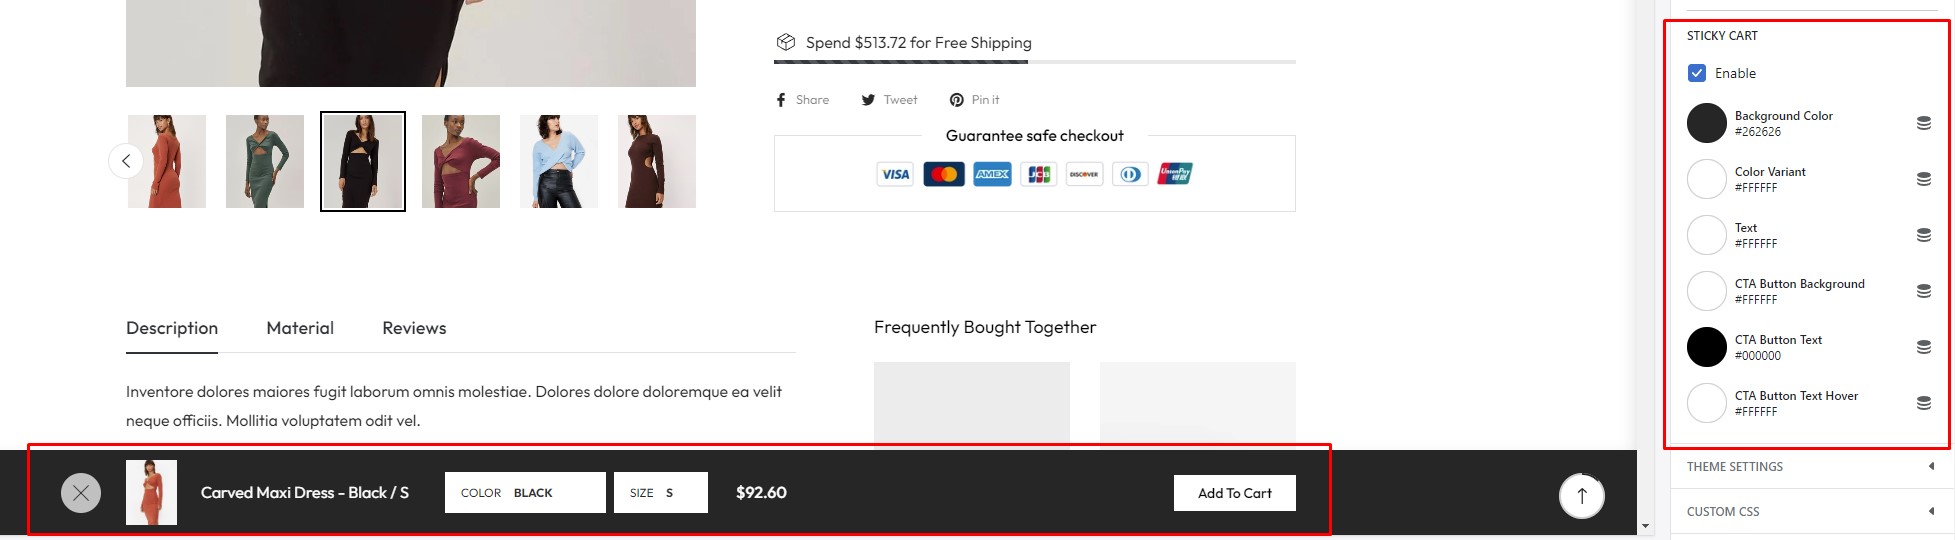Expand the Theme Settings section
Viewport: 1955px width, 540px height.
pyautogui.click(x=1810, y=467)
